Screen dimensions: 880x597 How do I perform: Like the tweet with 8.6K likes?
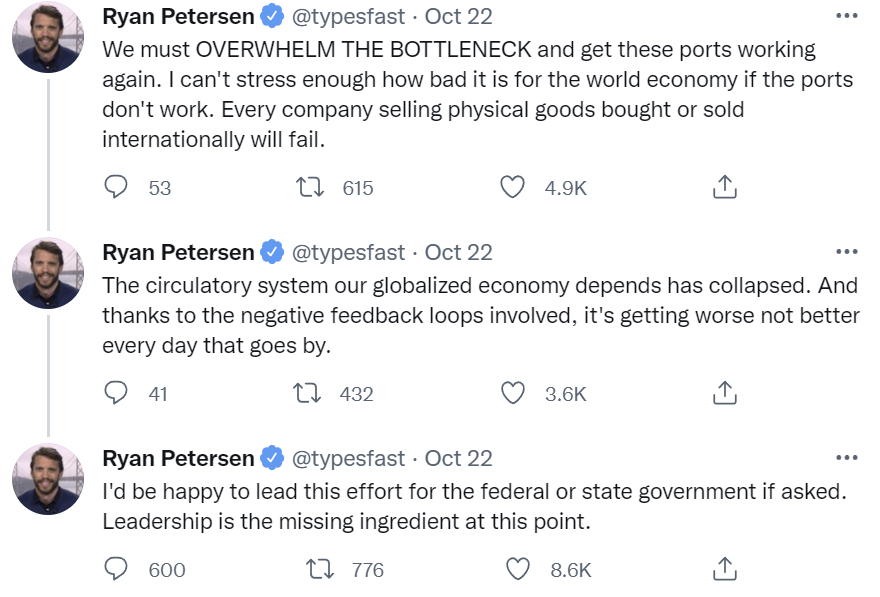(x=518, y=570)
